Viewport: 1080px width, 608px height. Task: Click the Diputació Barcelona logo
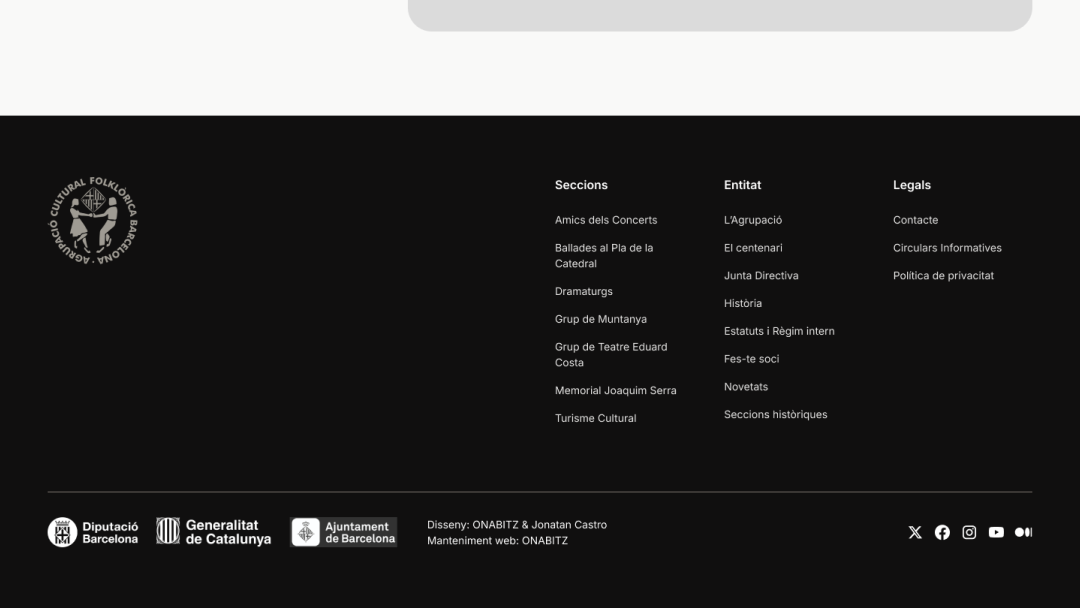93,532
